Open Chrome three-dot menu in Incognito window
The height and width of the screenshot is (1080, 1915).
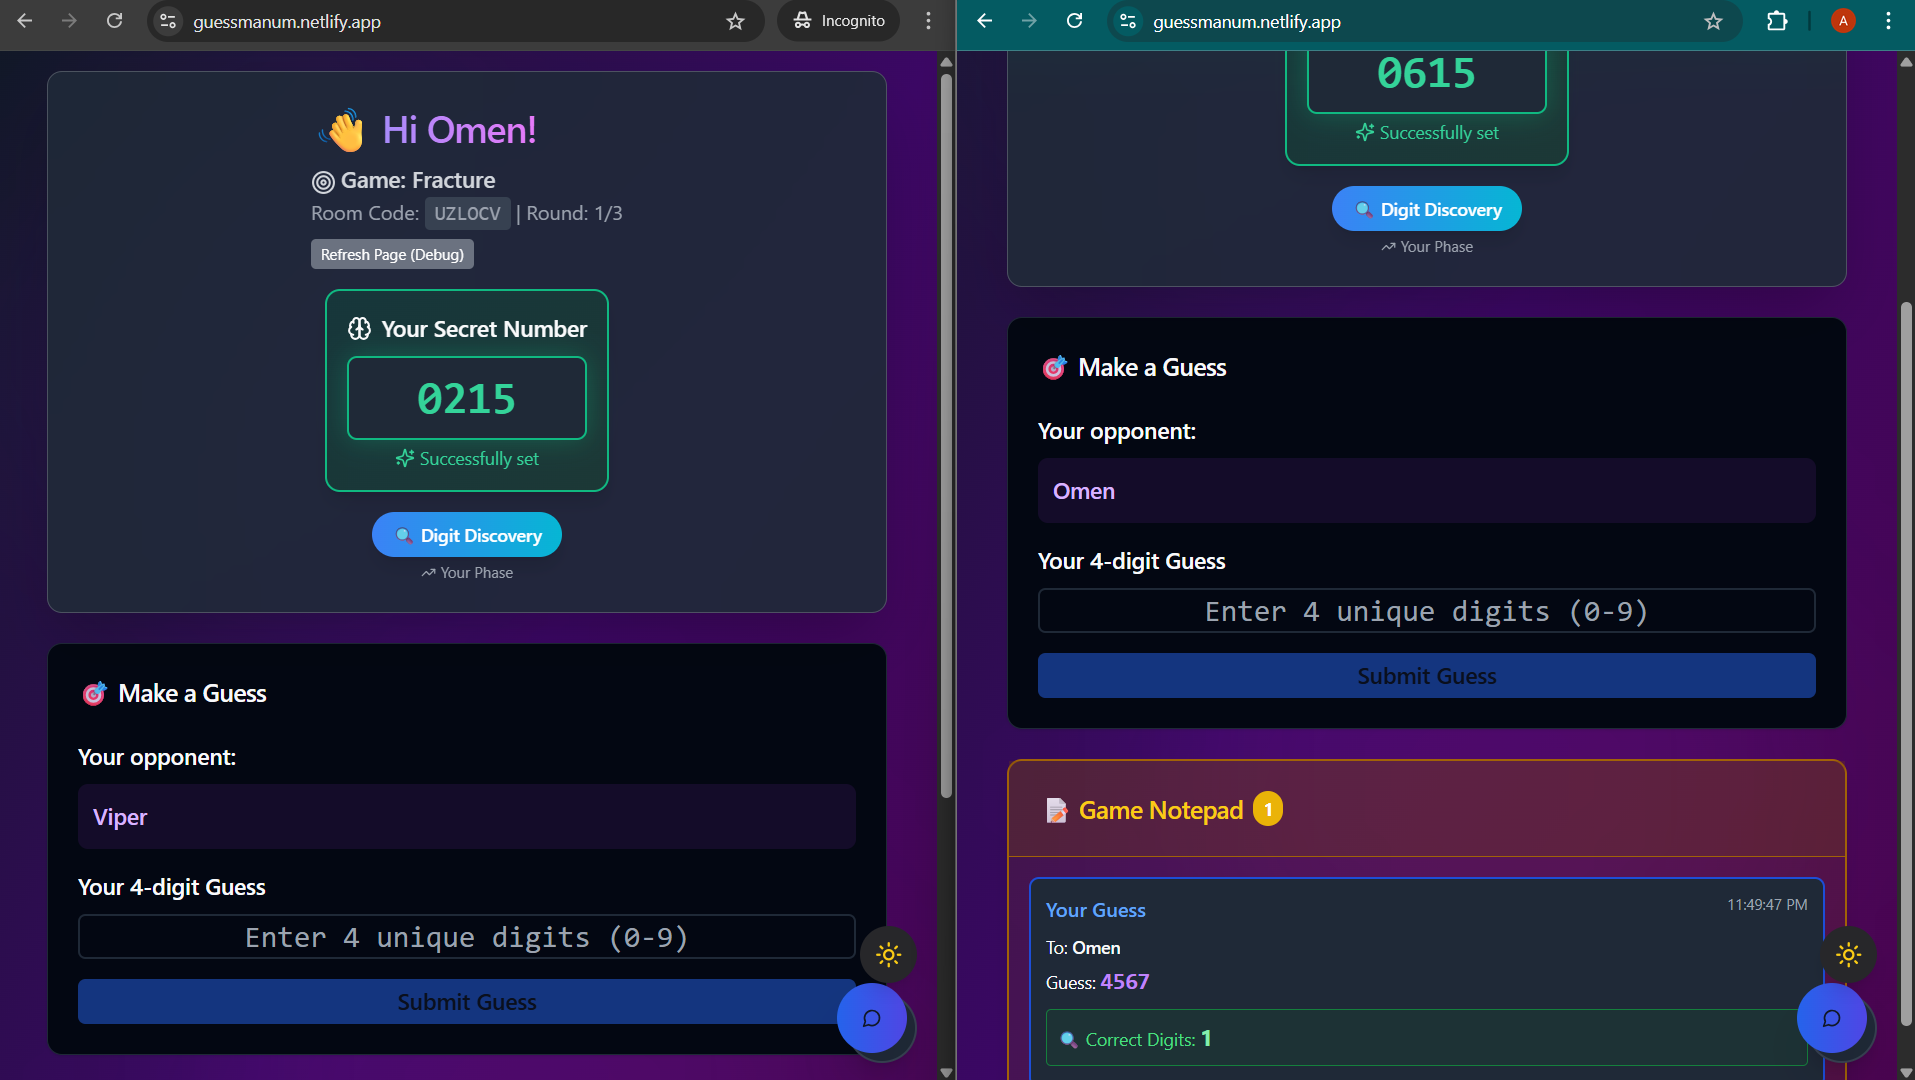point(928,21)
